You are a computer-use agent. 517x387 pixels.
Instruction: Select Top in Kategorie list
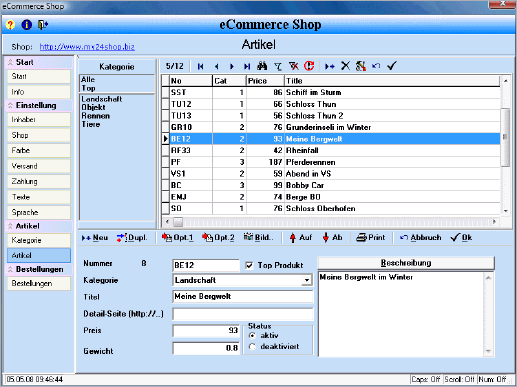pos(88,88)
